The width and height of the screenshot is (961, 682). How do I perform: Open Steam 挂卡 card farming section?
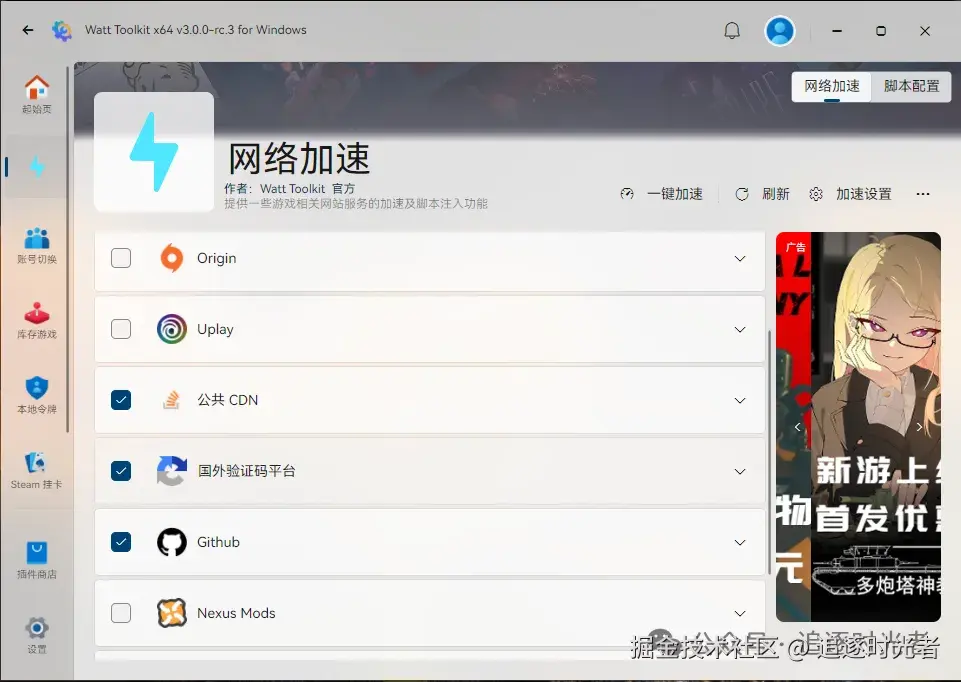(37, 465)
